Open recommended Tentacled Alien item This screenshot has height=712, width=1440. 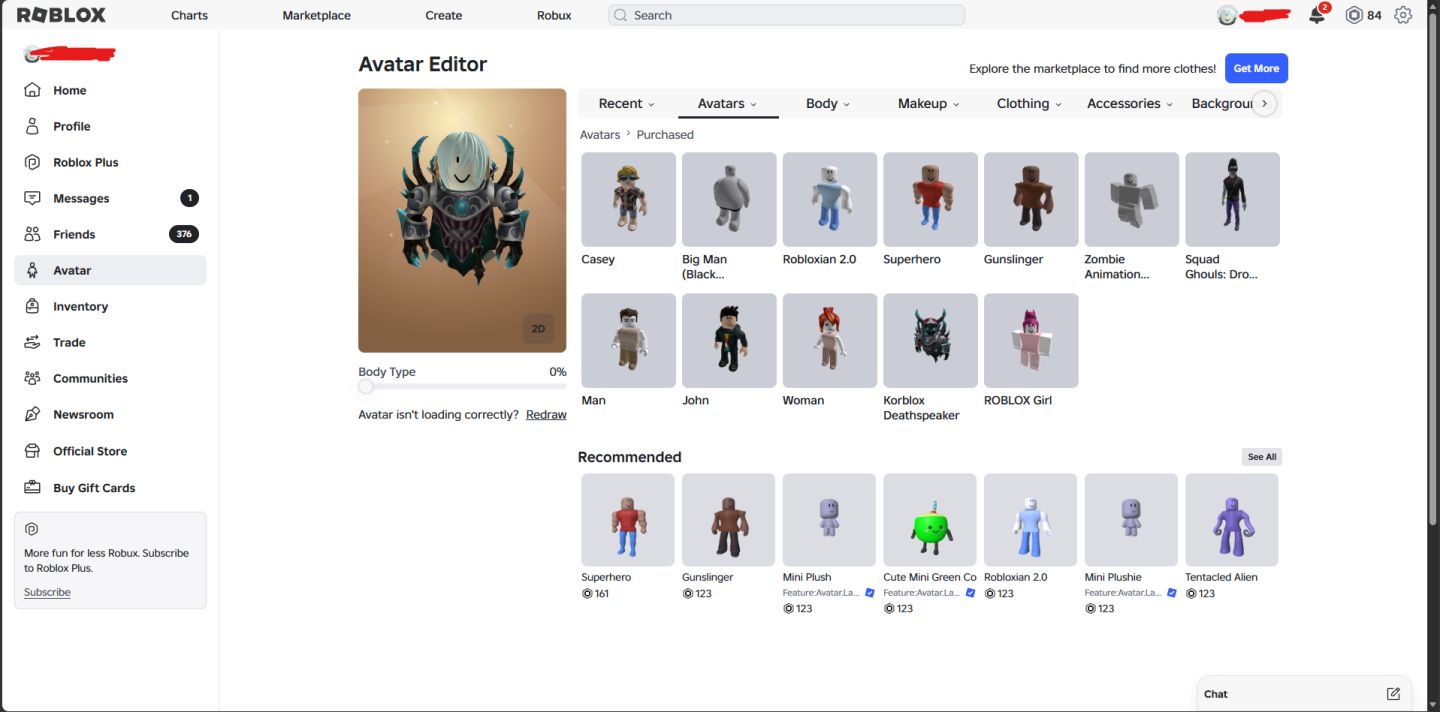pyautogui.click(x=1231, y=520)
